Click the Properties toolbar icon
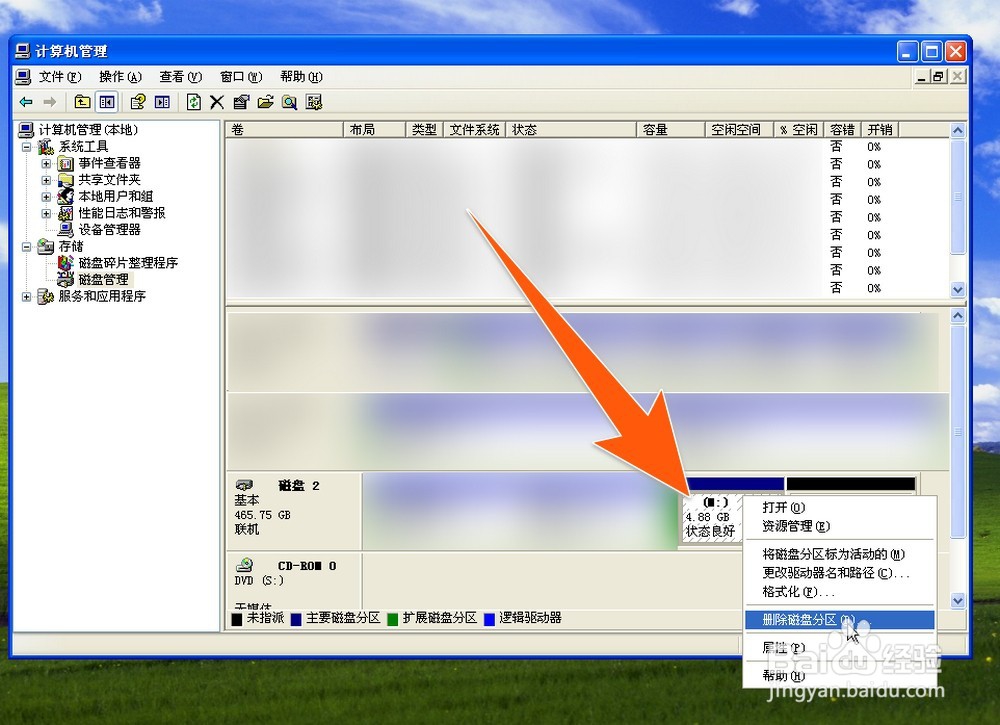The height and width of the screenshot is (725, 1000). 241,102
